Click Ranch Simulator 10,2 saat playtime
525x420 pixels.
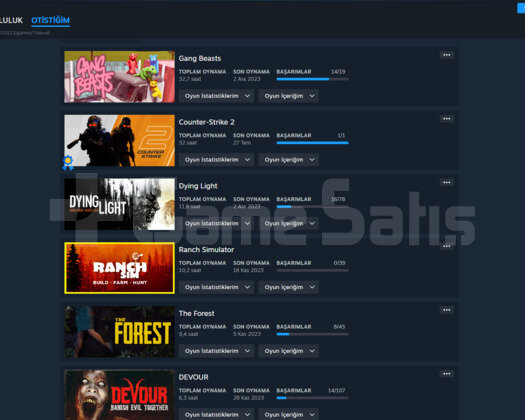point(190,270)
